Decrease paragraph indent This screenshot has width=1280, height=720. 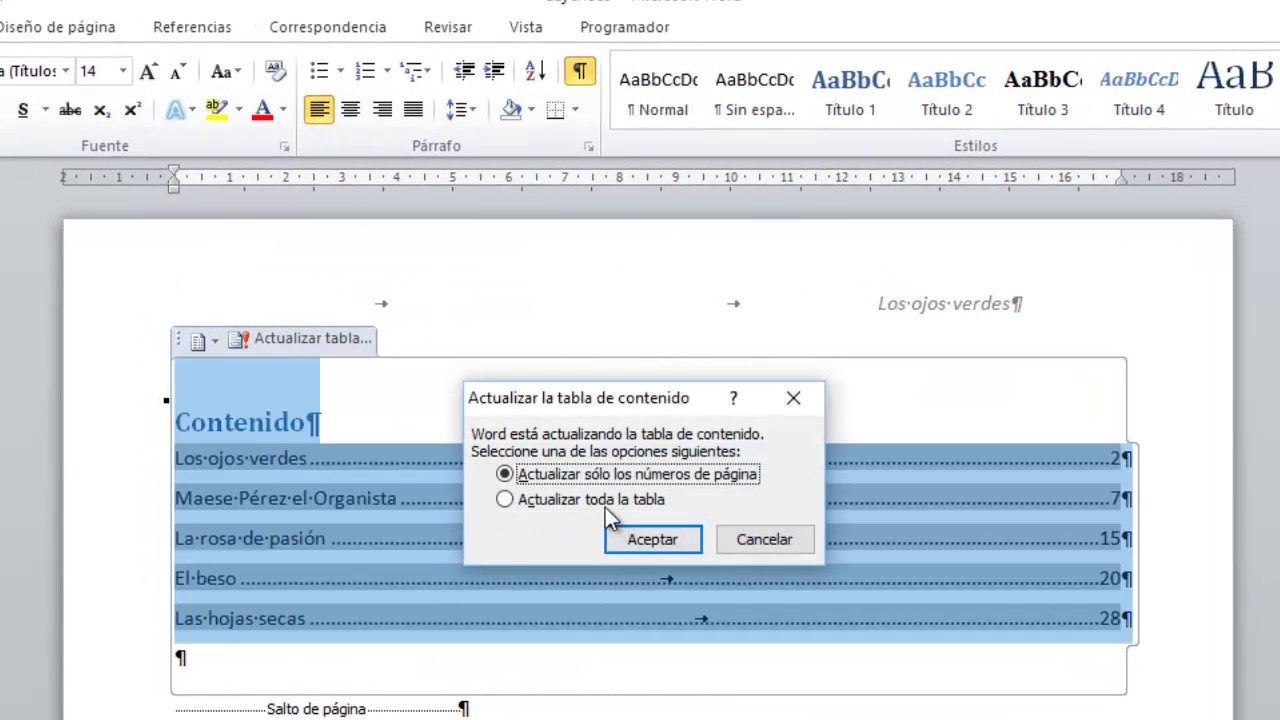coord(464,71)
